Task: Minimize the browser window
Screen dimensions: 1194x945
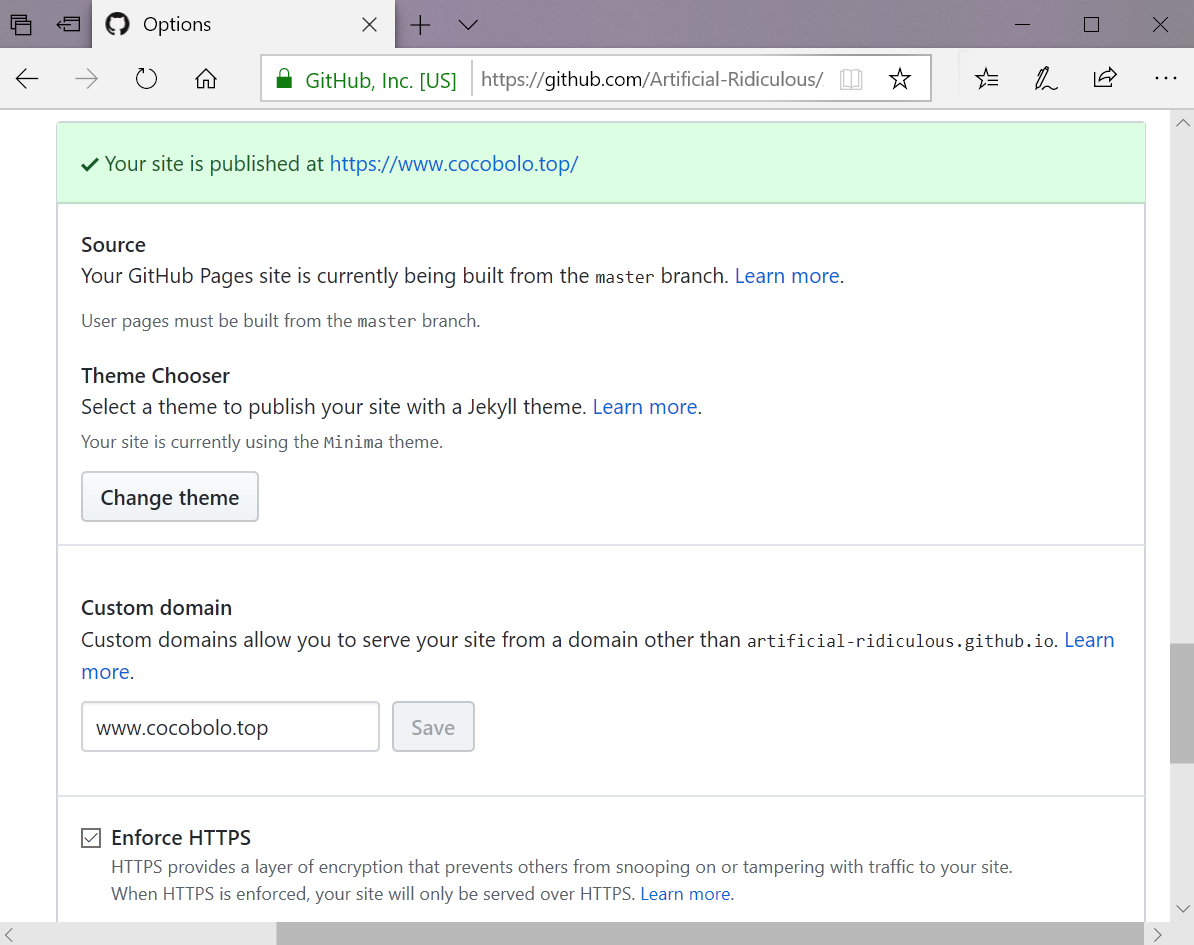Action: pyautogui.click(x=1023, y=24)
